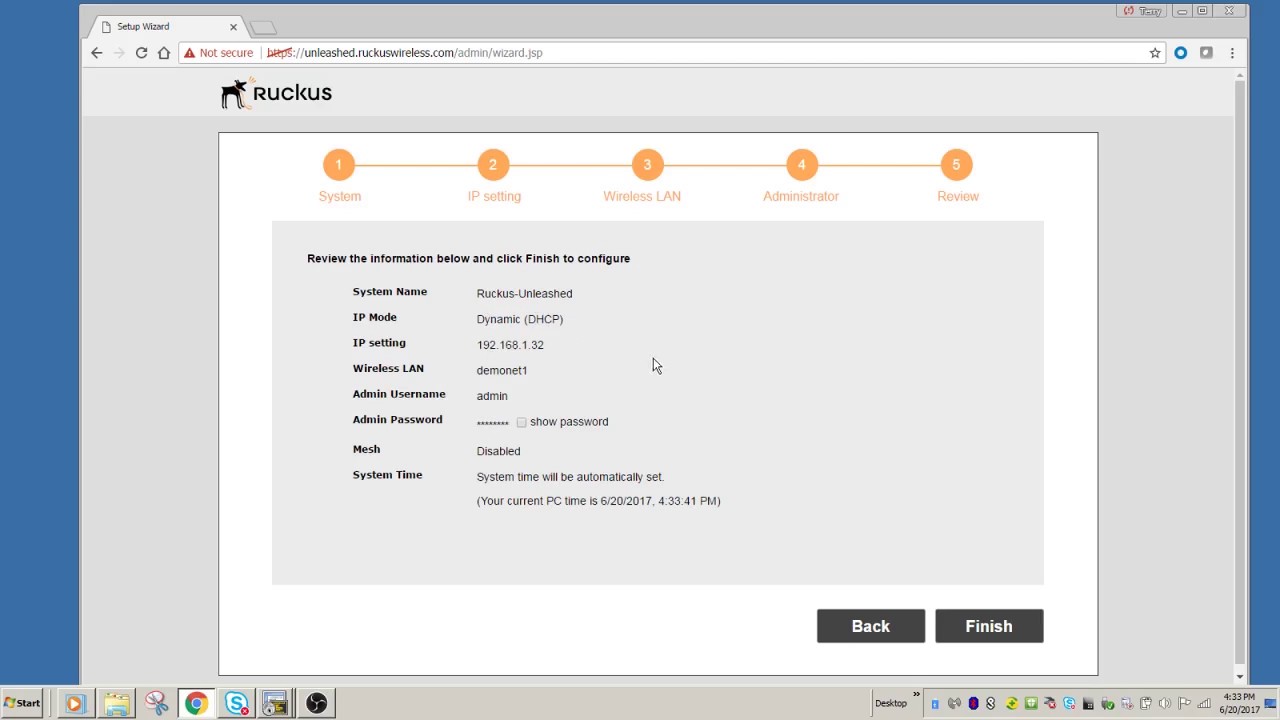Click the gray square extension icon
The height and width of the screenshot is (720, 1280).
click(x=1206, y=53)
